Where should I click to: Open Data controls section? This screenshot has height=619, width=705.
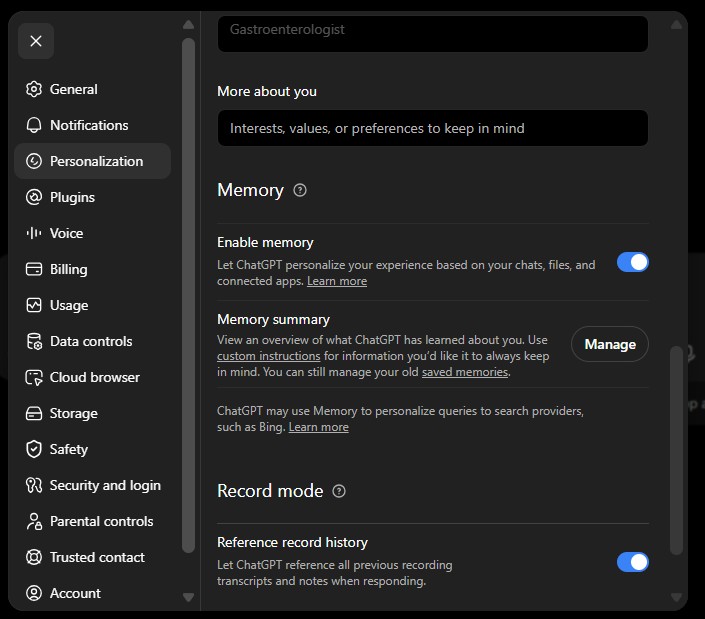click(92, 341)
